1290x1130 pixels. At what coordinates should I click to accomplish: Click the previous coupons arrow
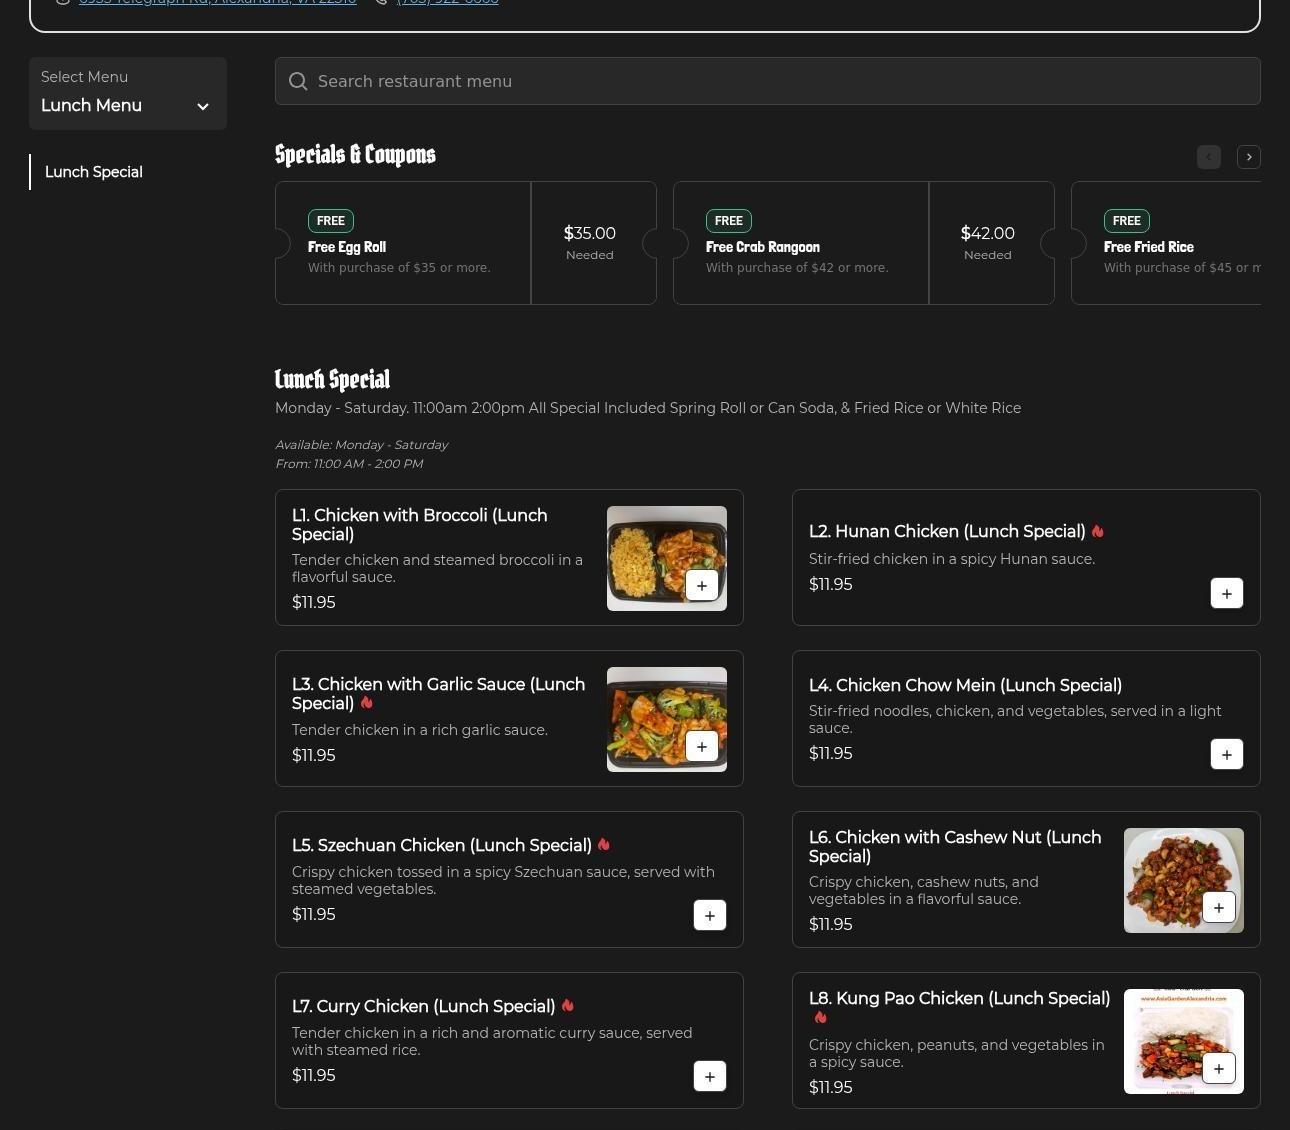point(1208,157)
